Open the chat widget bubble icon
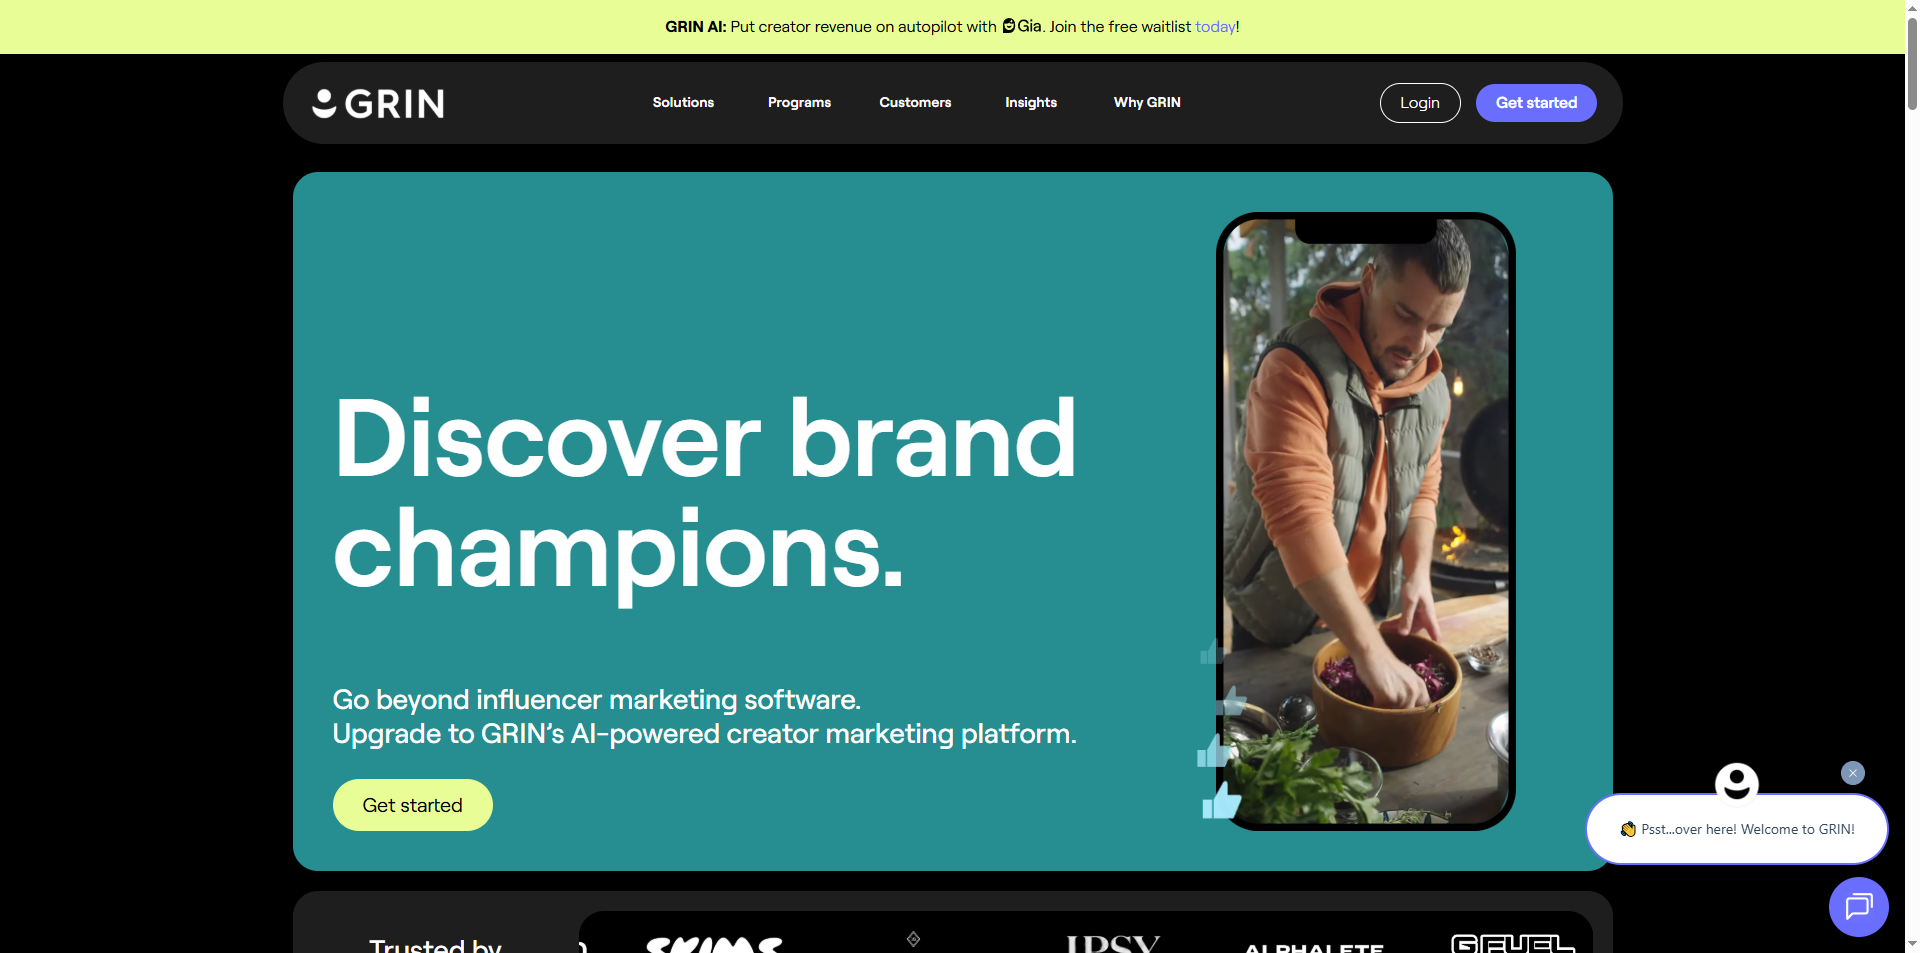Viewport: 1920px width, 953px height. coord(1858,906)
